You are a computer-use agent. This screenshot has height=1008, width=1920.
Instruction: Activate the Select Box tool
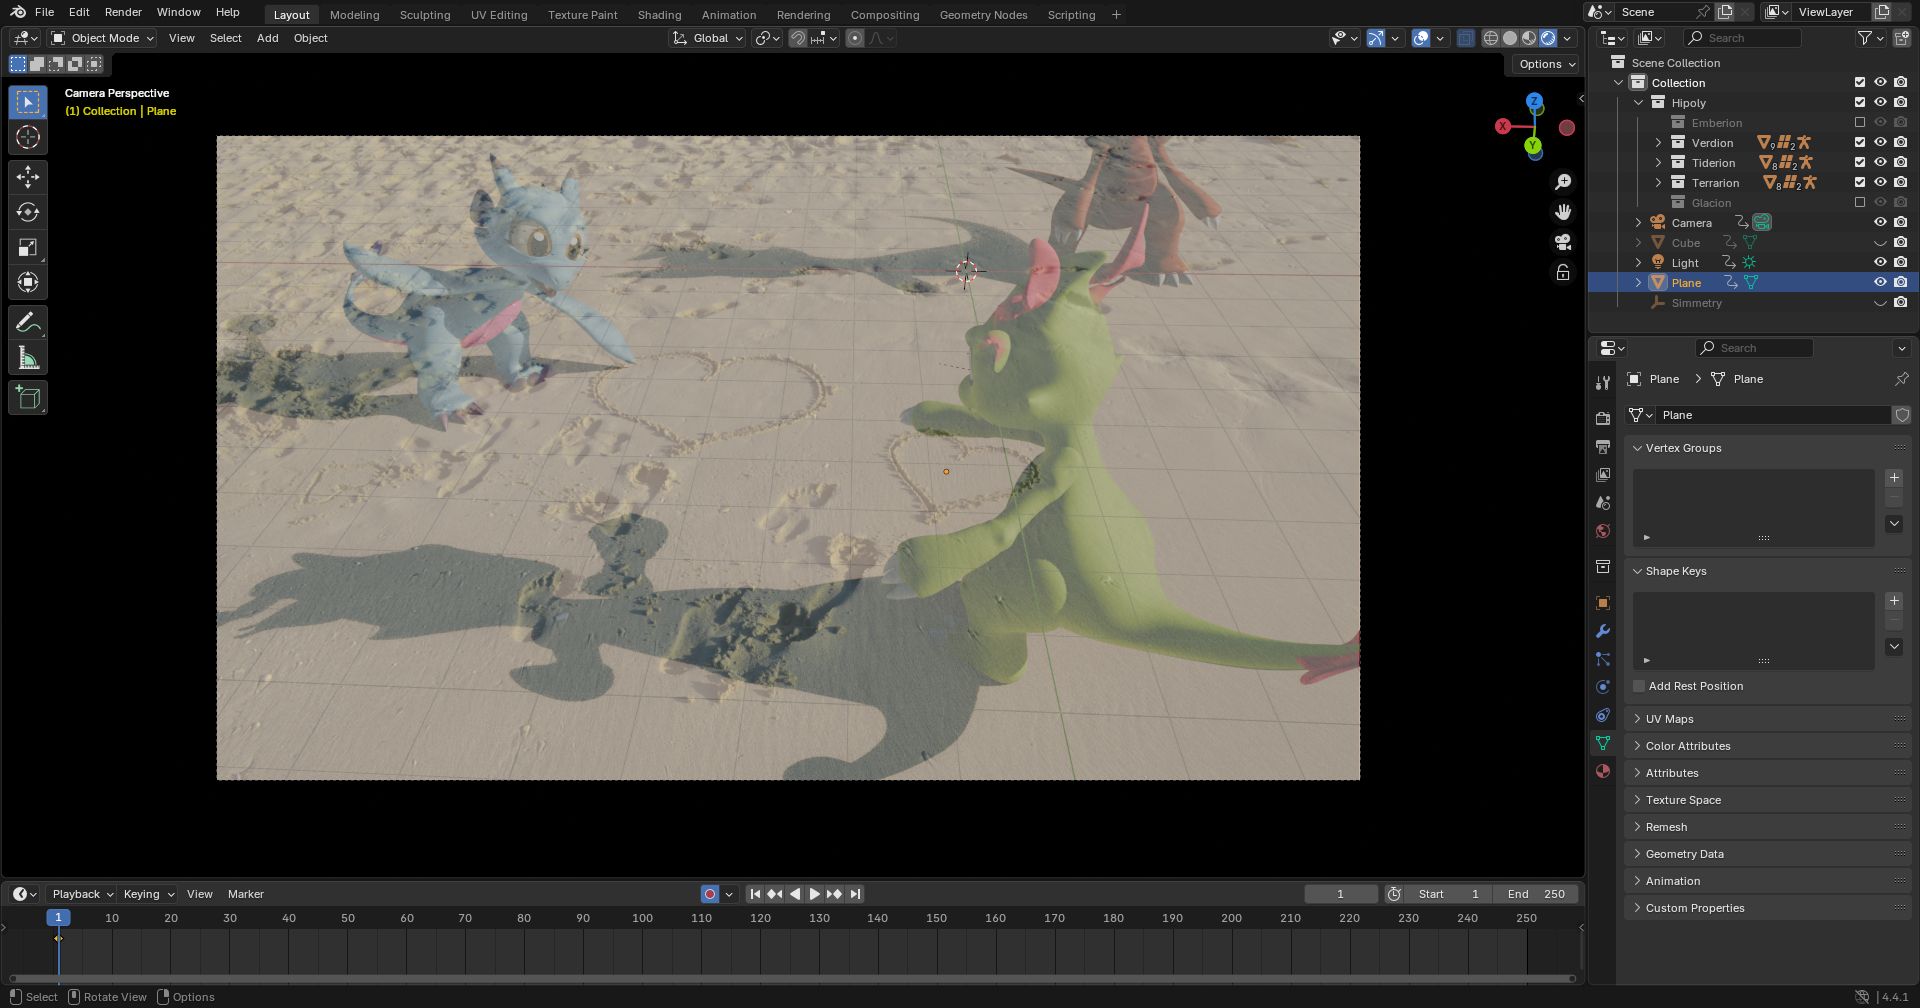[28, 102]
